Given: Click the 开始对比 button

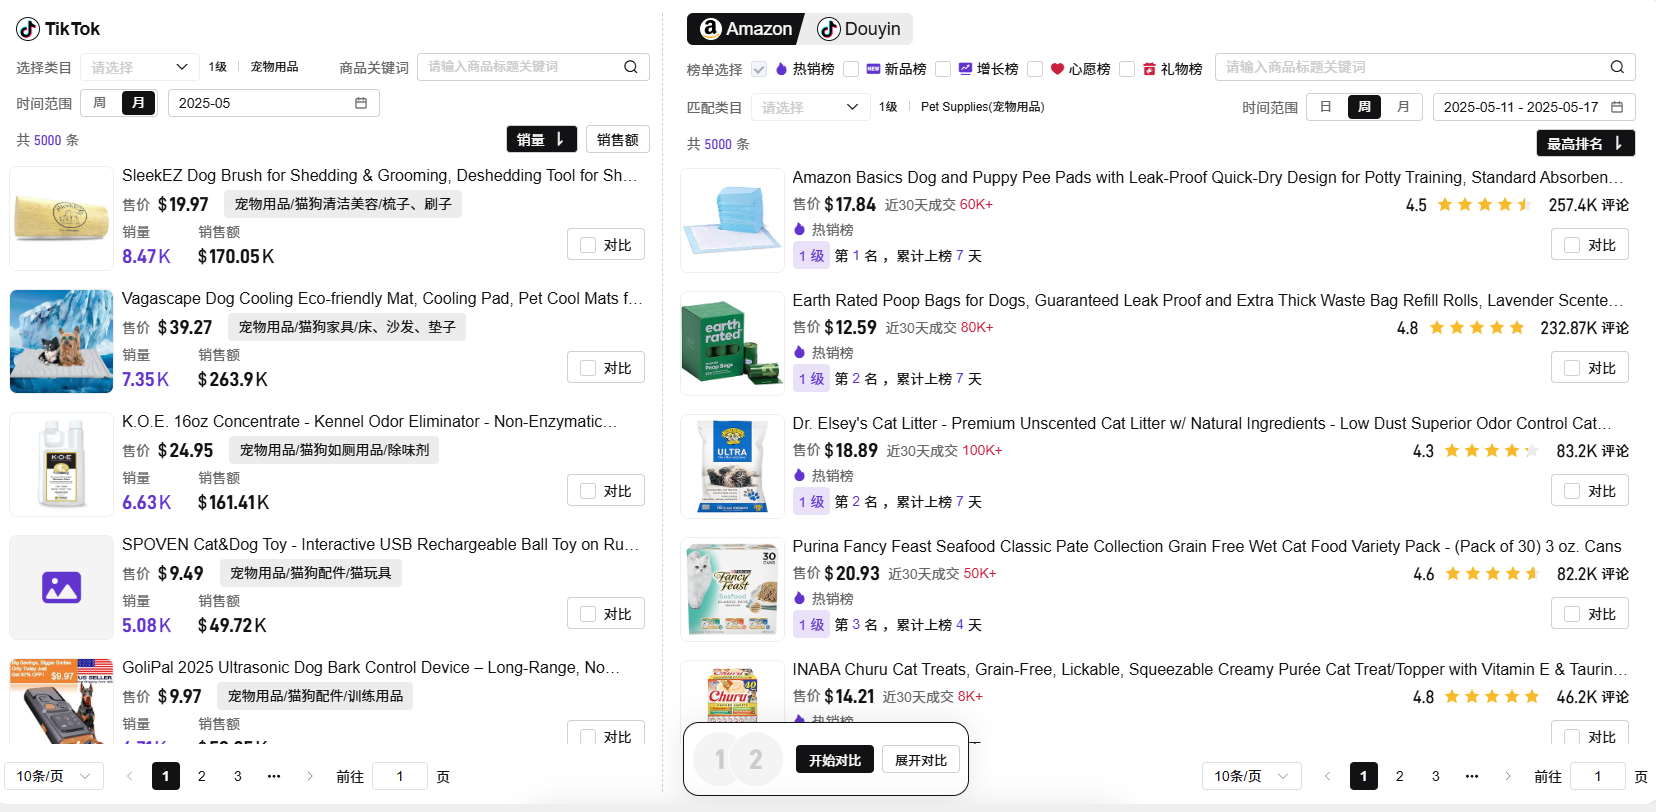Looking at the screenshot, I should 835,760.
